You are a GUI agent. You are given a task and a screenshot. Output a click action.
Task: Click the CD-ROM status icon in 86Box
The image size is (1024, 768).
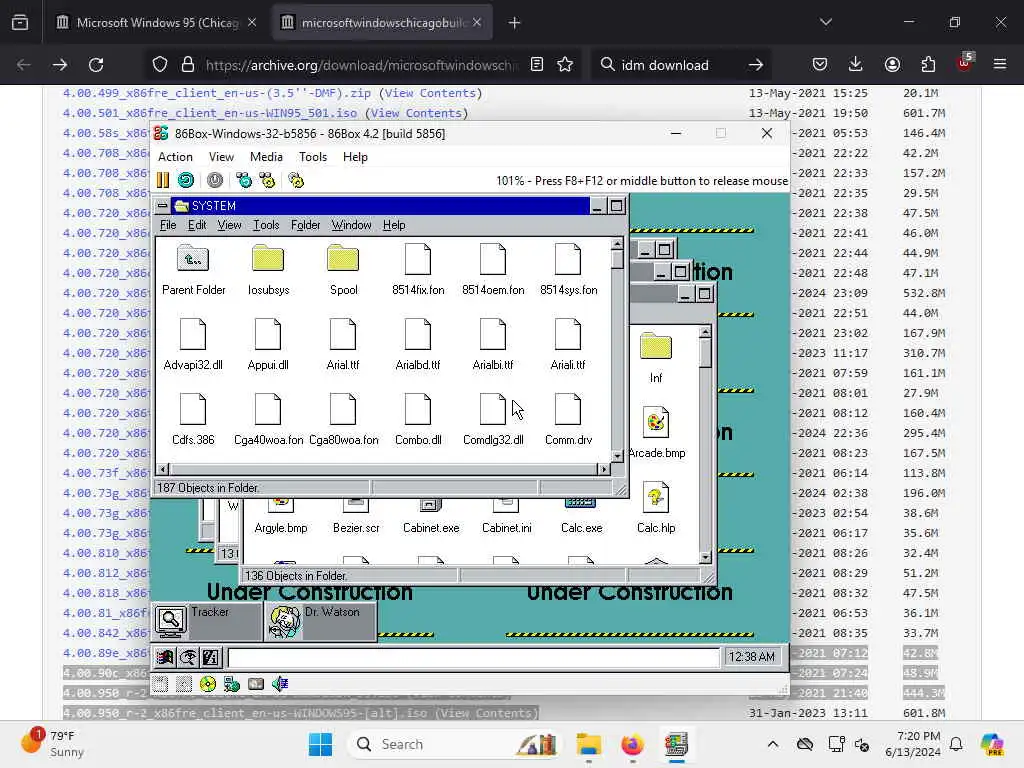tap(208, 684)
